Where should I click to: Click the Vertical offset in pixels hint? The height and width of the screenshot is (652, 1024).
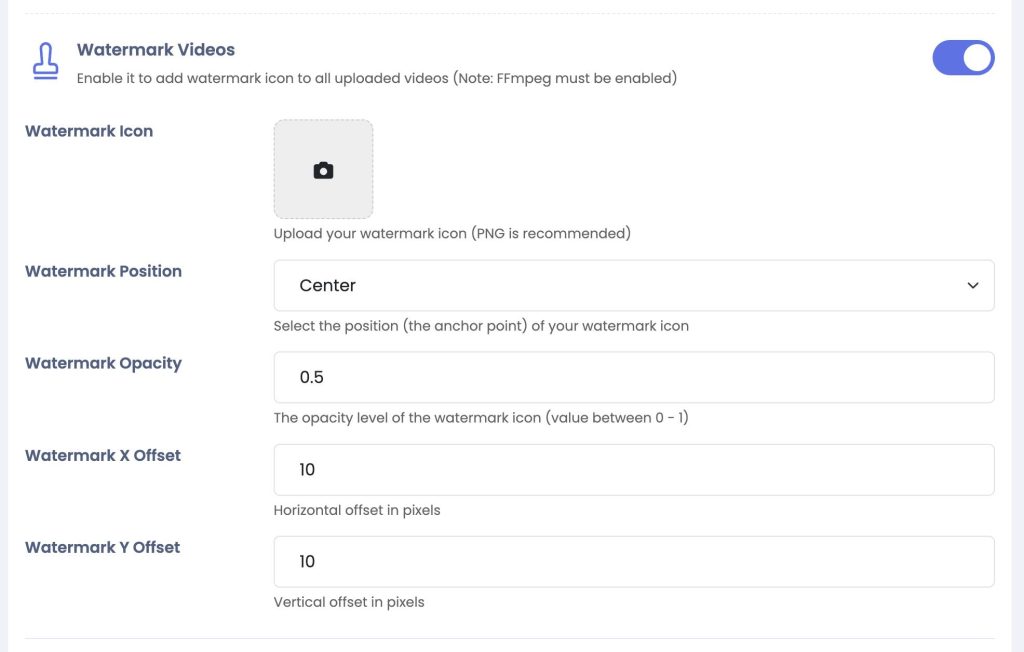[x=349, y=602]
